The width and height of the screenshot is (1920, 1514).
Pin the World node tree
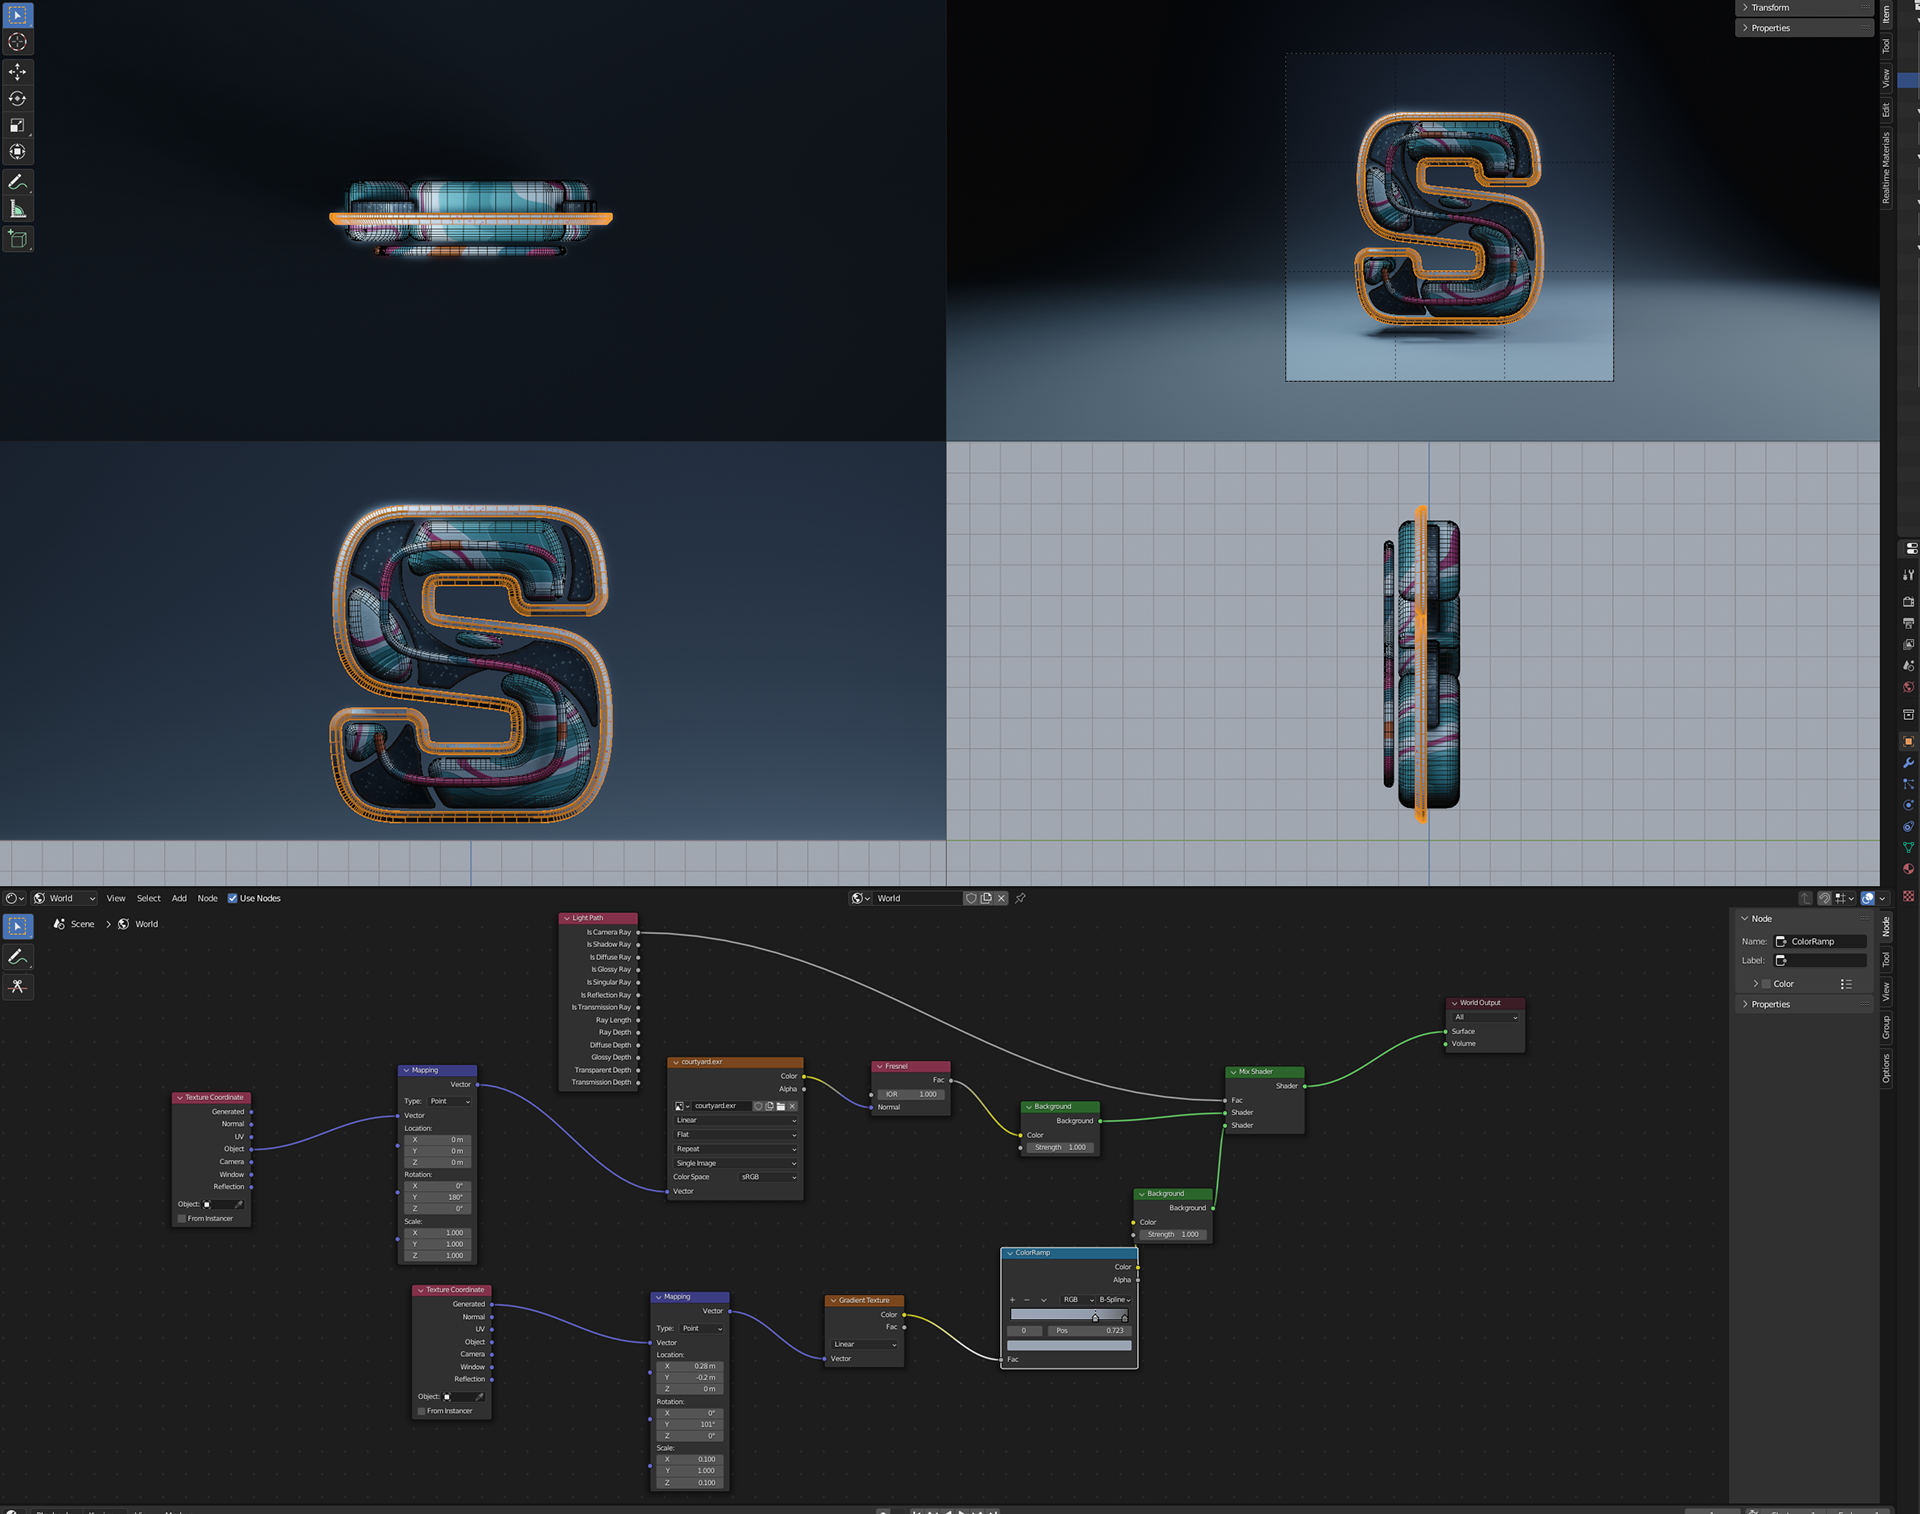(x=1020, y=898)
